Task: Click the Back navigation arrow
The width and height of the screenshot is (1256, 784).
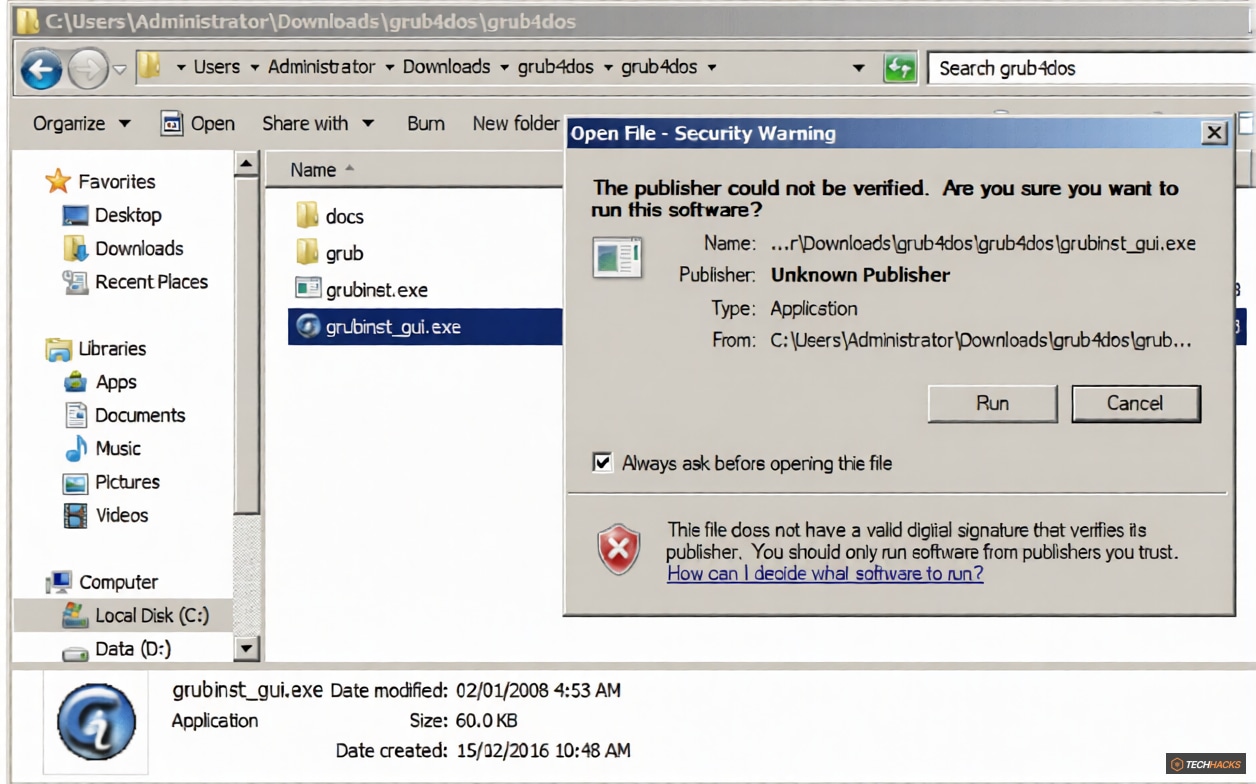Action: coord(41,69)
